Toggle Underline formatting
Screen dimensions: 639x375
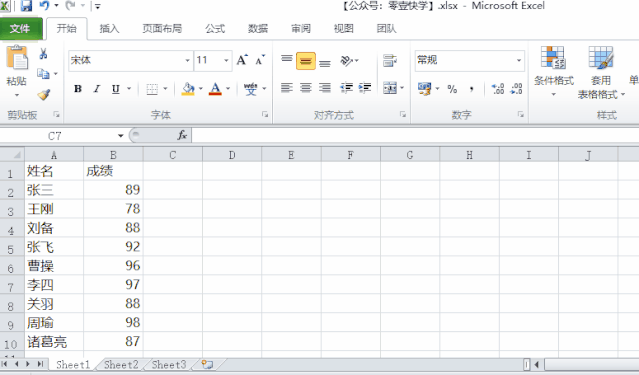point(116,89)
